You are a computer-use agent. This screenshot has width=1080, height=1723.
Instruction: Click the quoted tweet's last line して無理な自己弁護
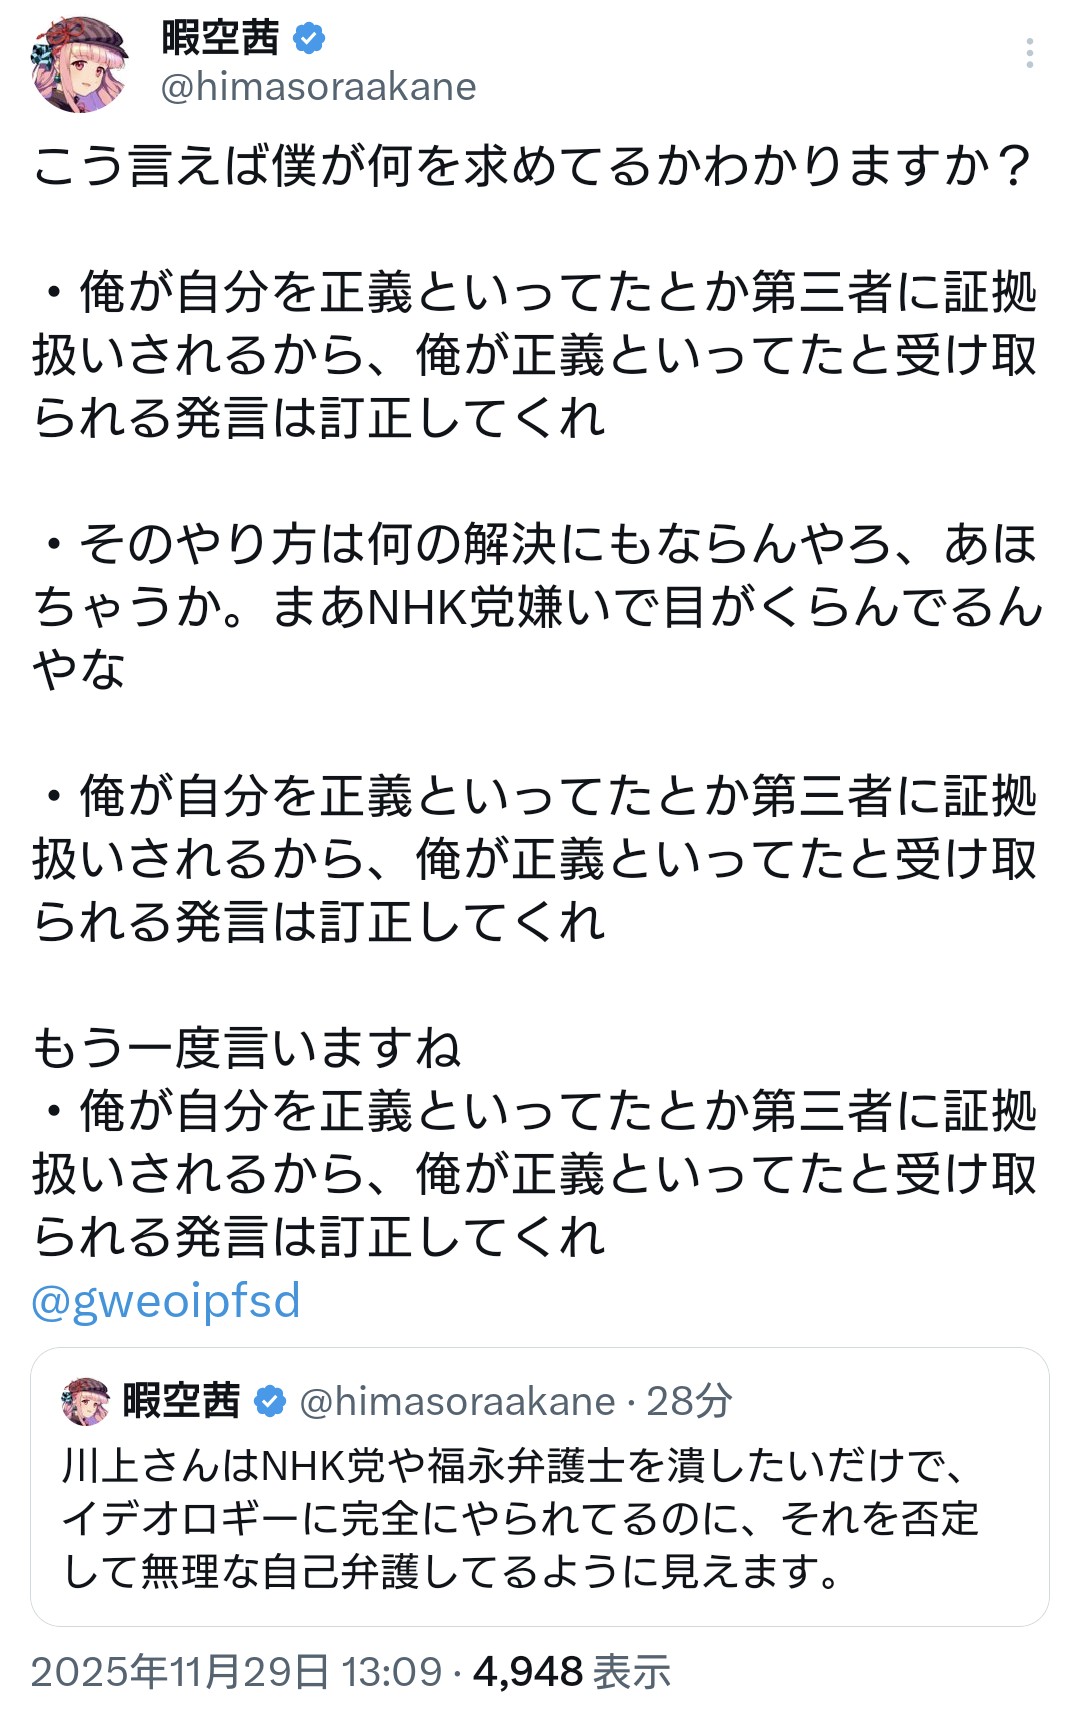coord(452,1572)
